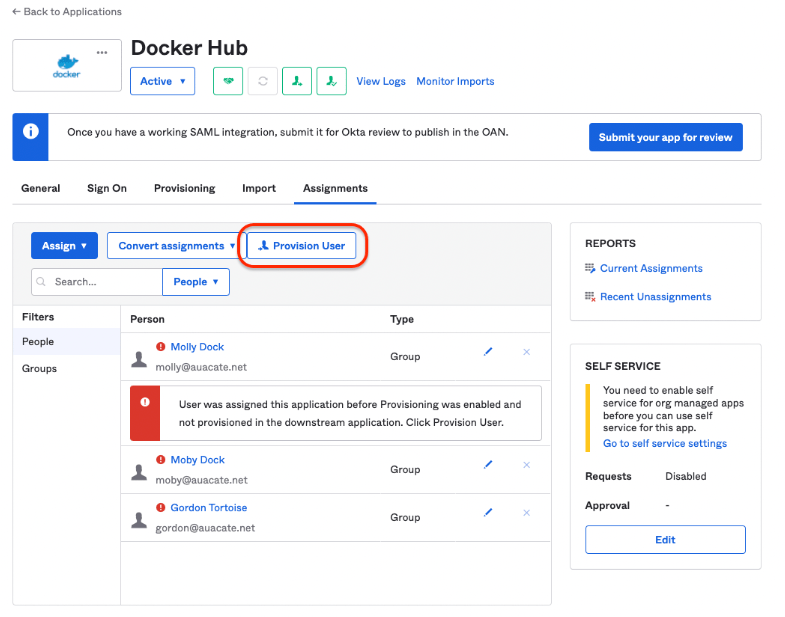Click the refresh sync icon button

pyautogui.click(x=262, y=81)
